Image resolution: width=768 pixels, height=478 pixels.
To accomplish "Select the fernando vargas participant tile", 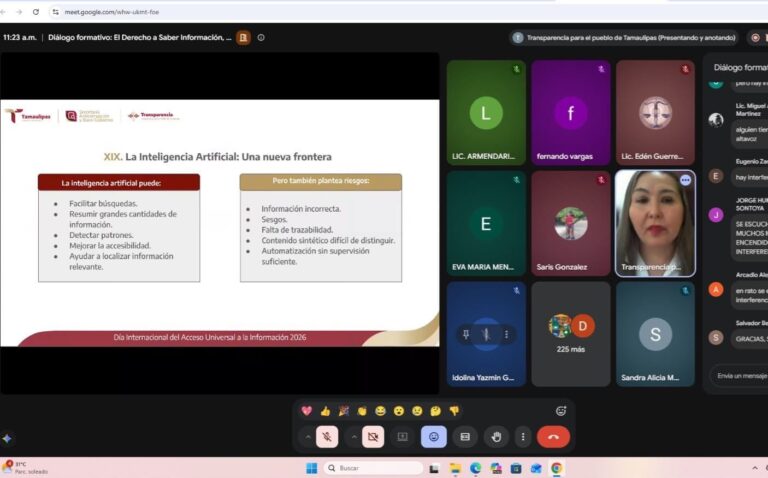I will (571, 113).
